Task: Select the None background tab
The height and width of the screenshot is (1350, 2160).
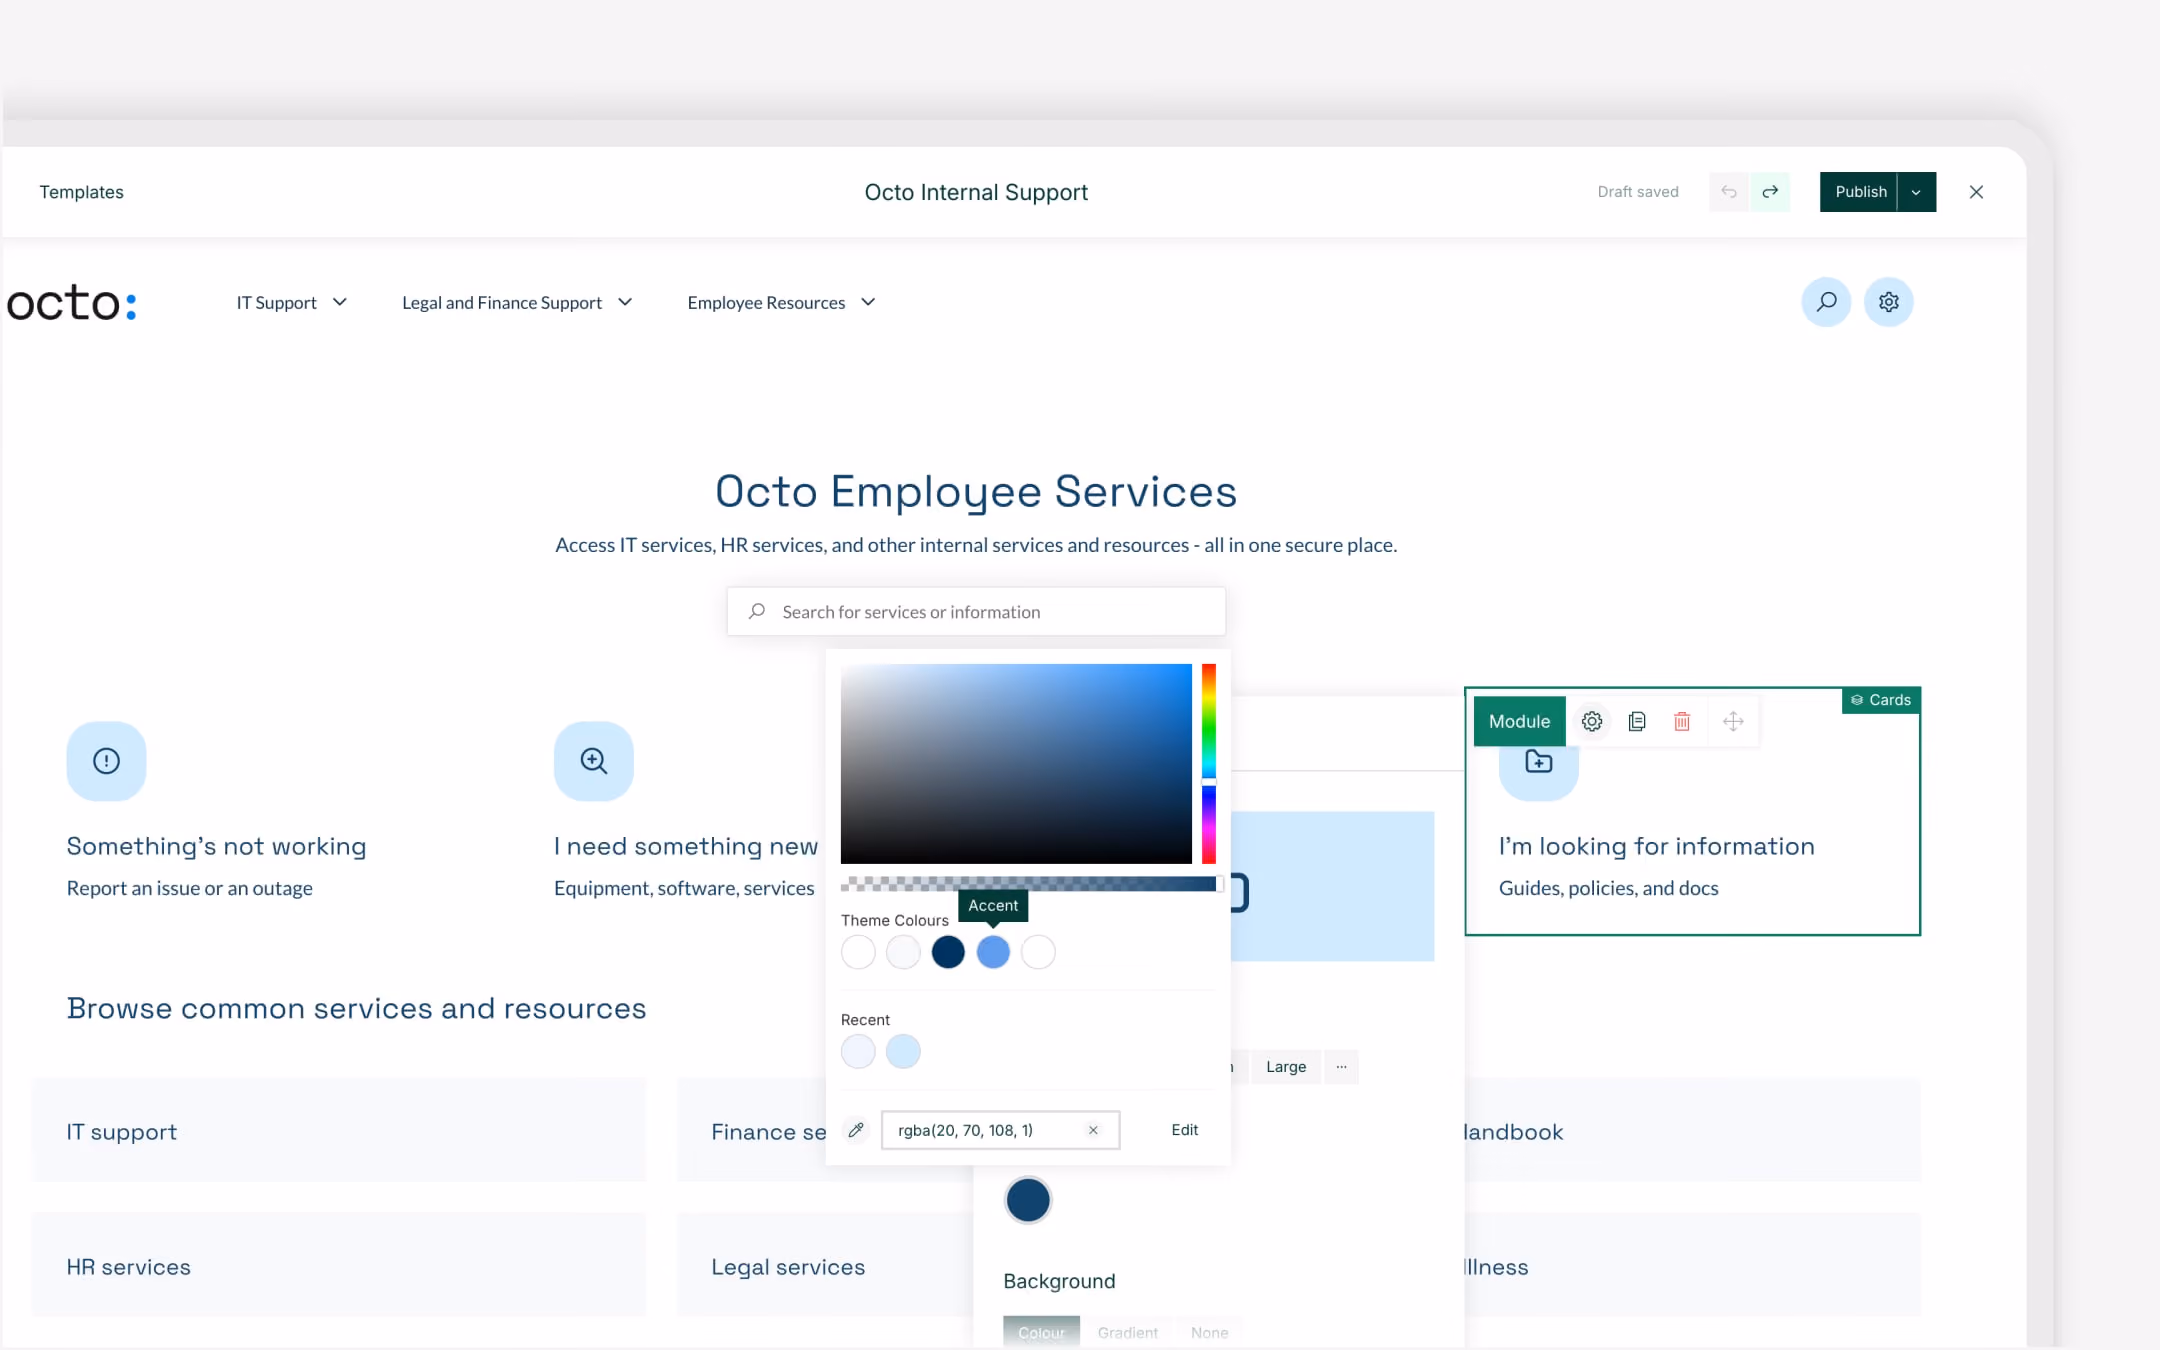Action: pos(1209,1333)
